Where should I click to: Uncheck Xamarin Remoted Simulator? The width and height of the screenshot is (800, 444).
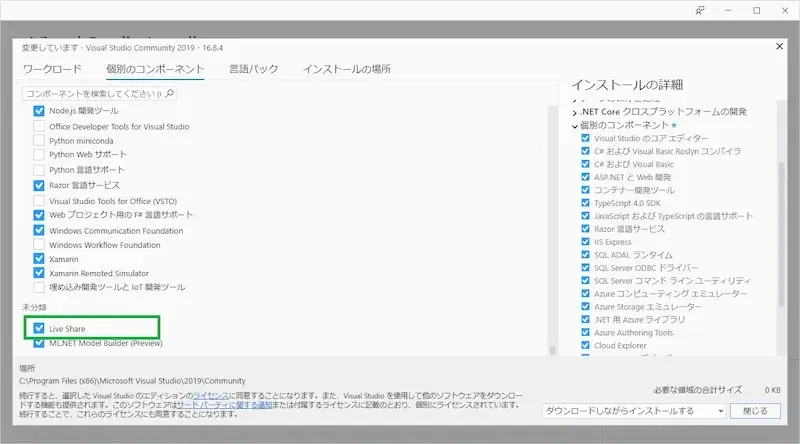[x=39, y=273]
